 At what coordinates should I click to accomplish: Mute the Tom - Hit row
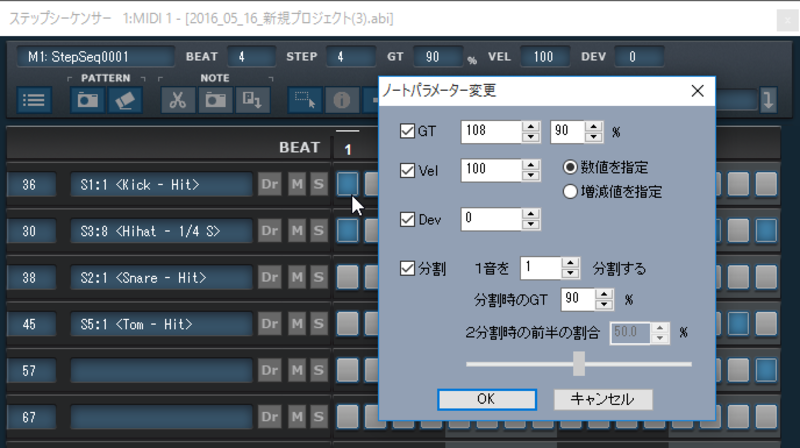click(x=297, y=323)
